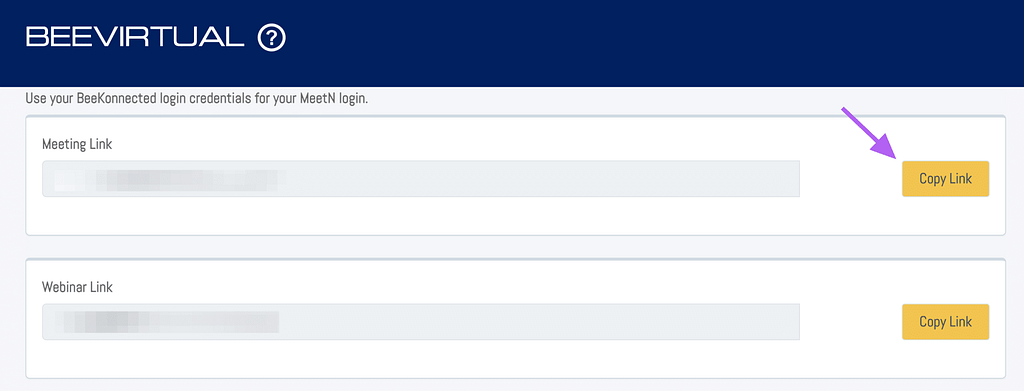Click the blurred meeting URL text
This screenshot has height=391, width=1024.
click(170, 180)
